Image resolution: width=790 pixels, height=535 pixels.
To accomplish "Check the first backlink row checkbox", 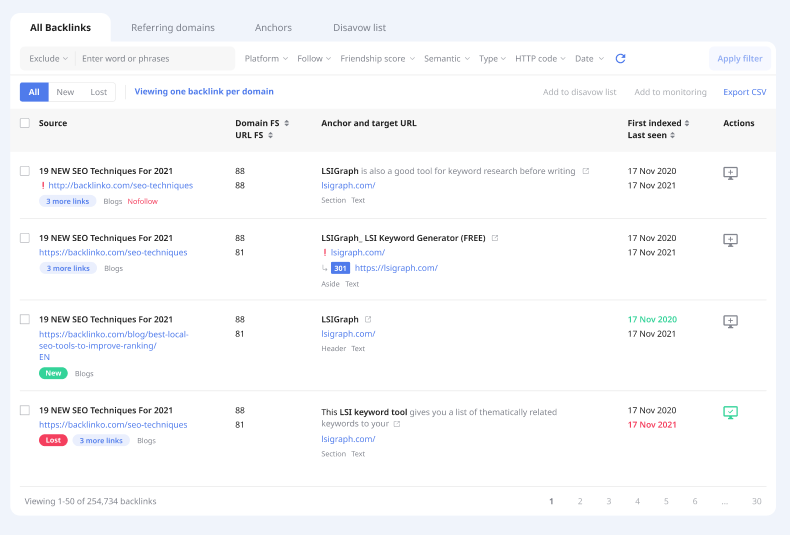I will click(25, 171).
